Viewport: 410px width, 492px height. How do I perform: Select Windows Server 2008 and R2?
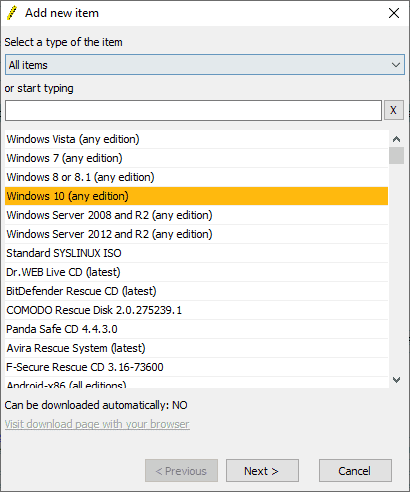(196, 215)
